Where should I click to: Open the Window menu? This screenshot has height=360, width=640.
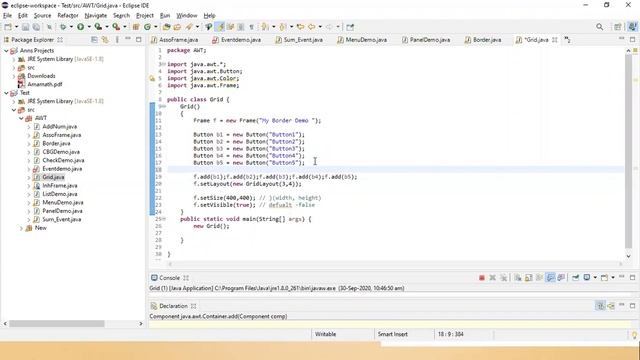187,16
